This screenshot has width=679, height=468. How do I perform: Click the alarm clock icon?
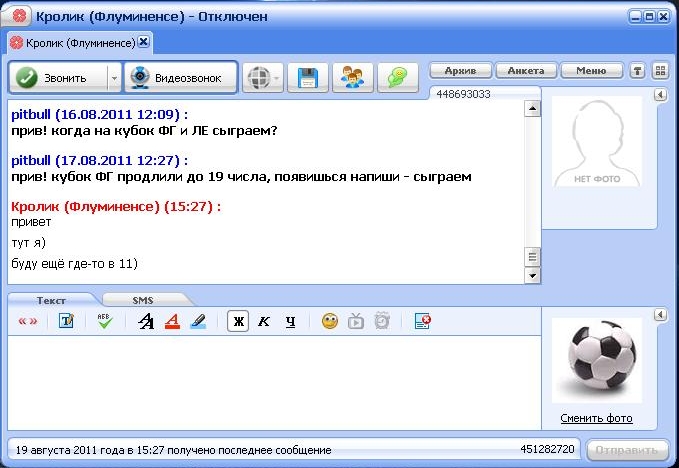coord(382,321)
